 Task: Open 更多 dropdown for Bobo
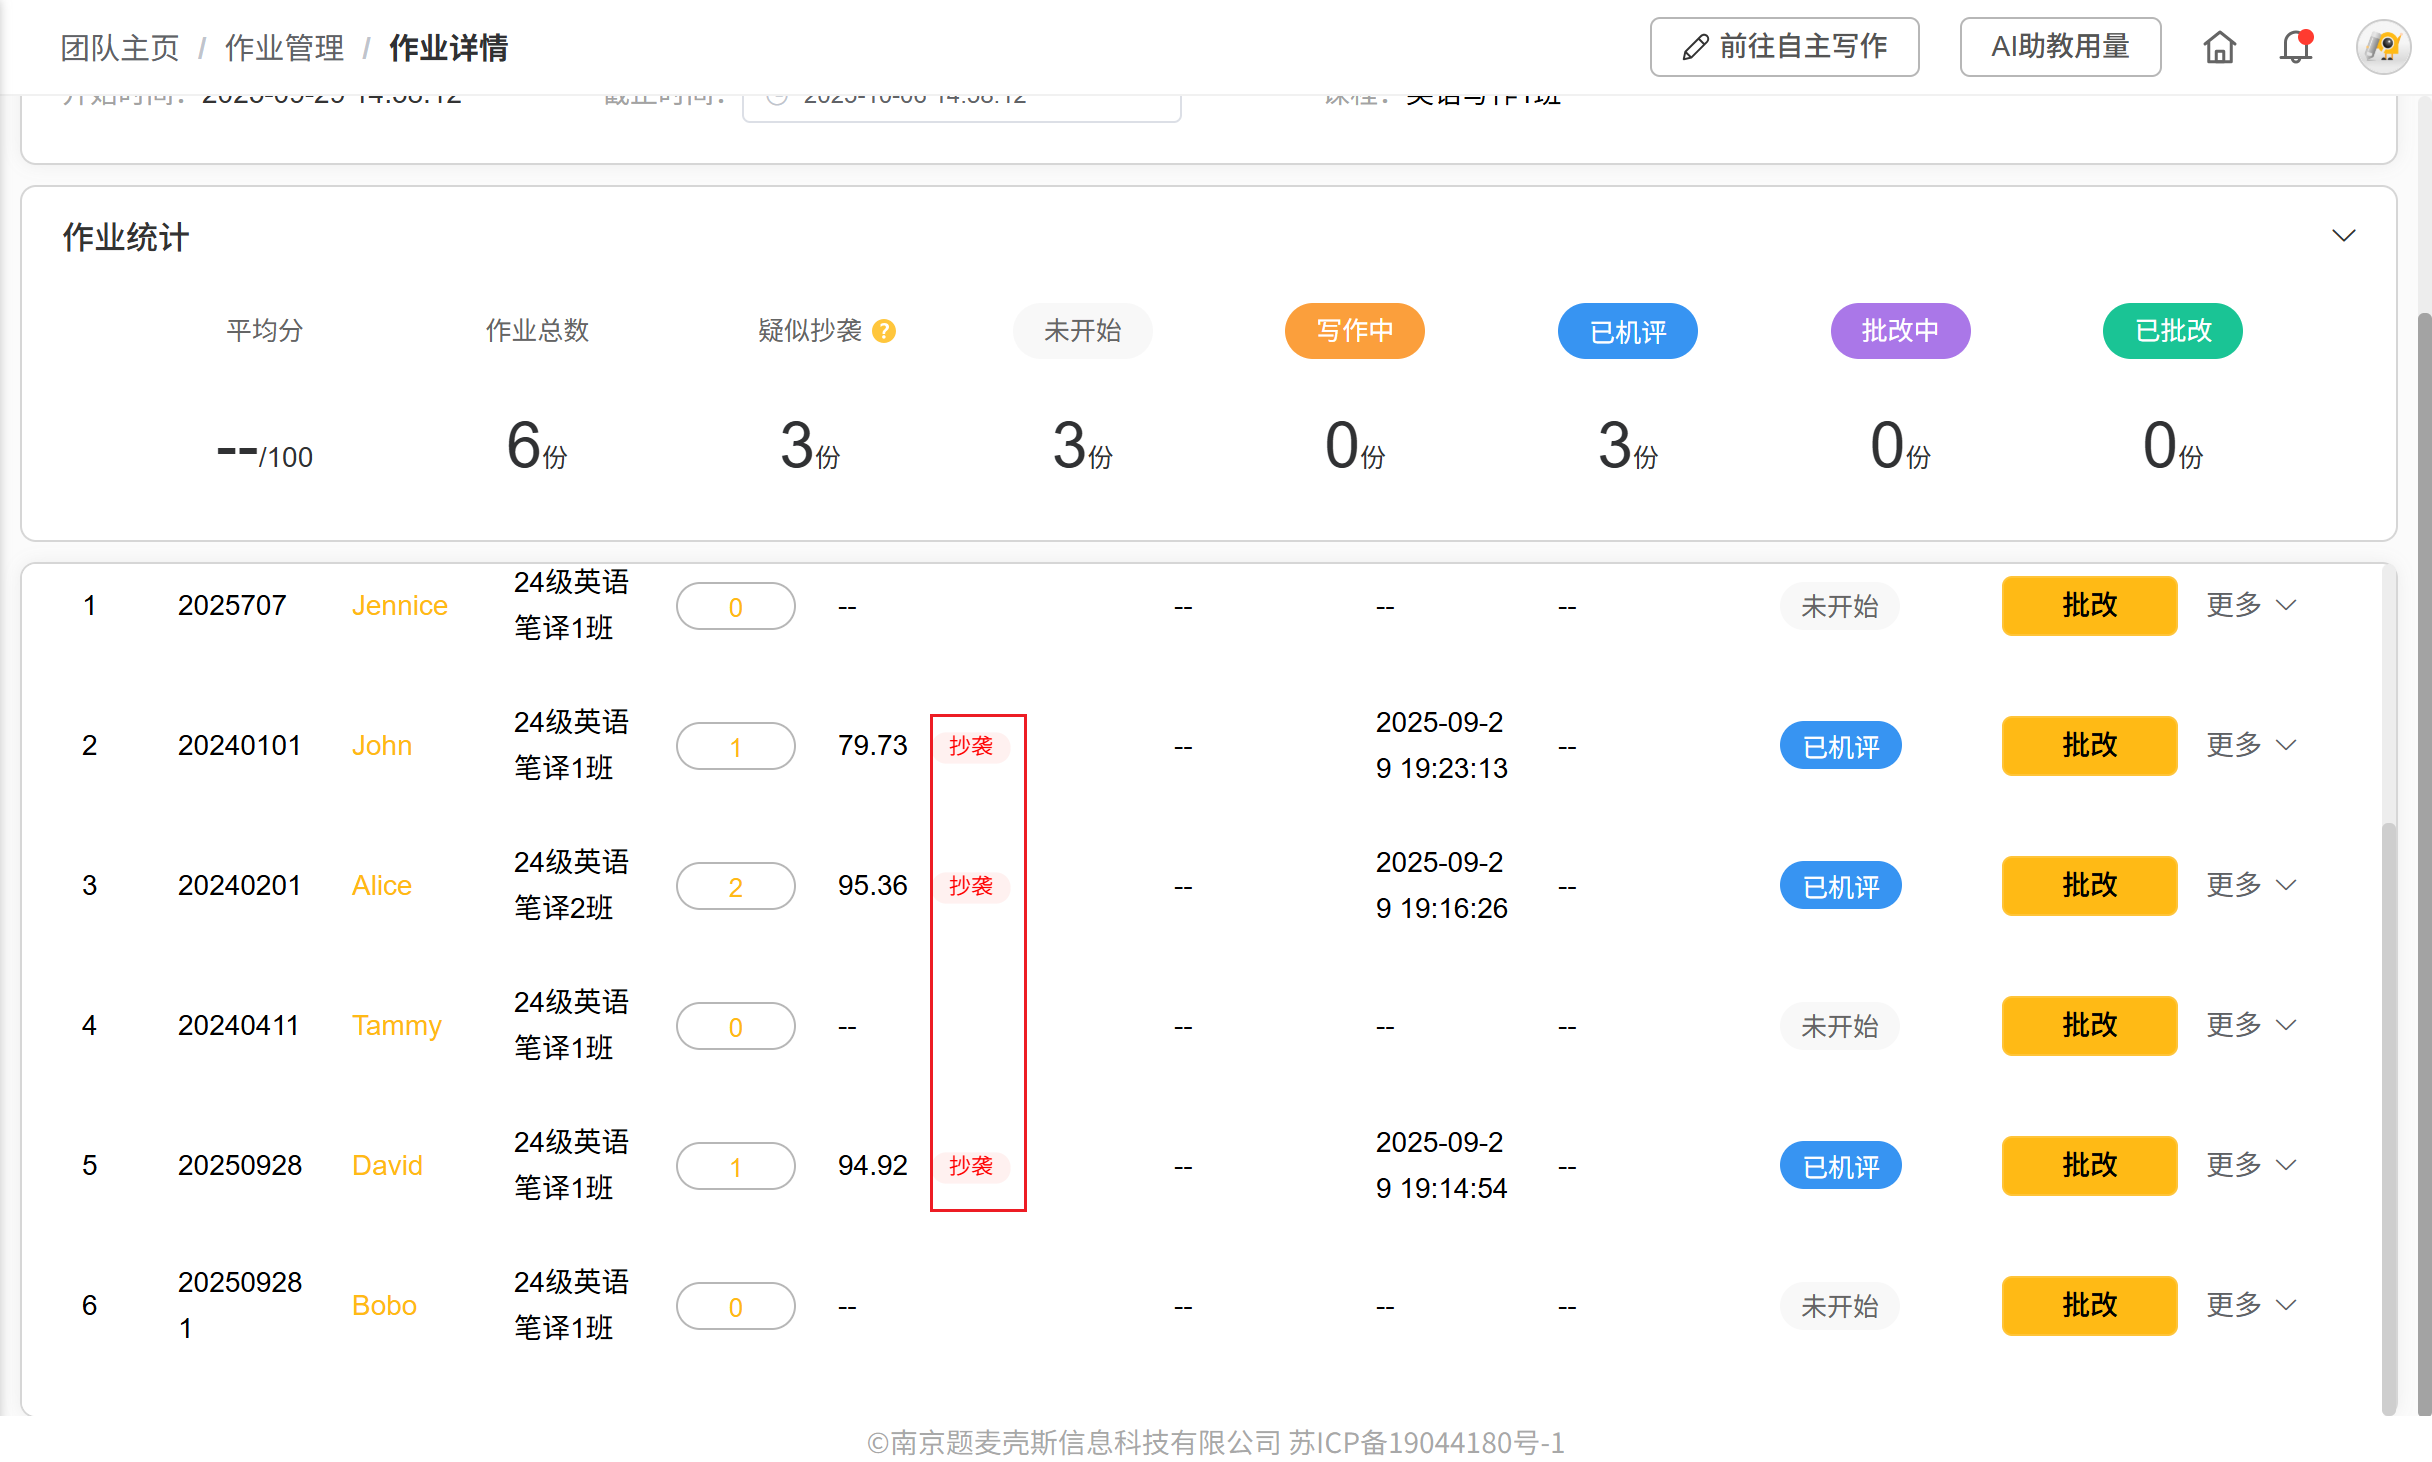tap(2251, 1305)
